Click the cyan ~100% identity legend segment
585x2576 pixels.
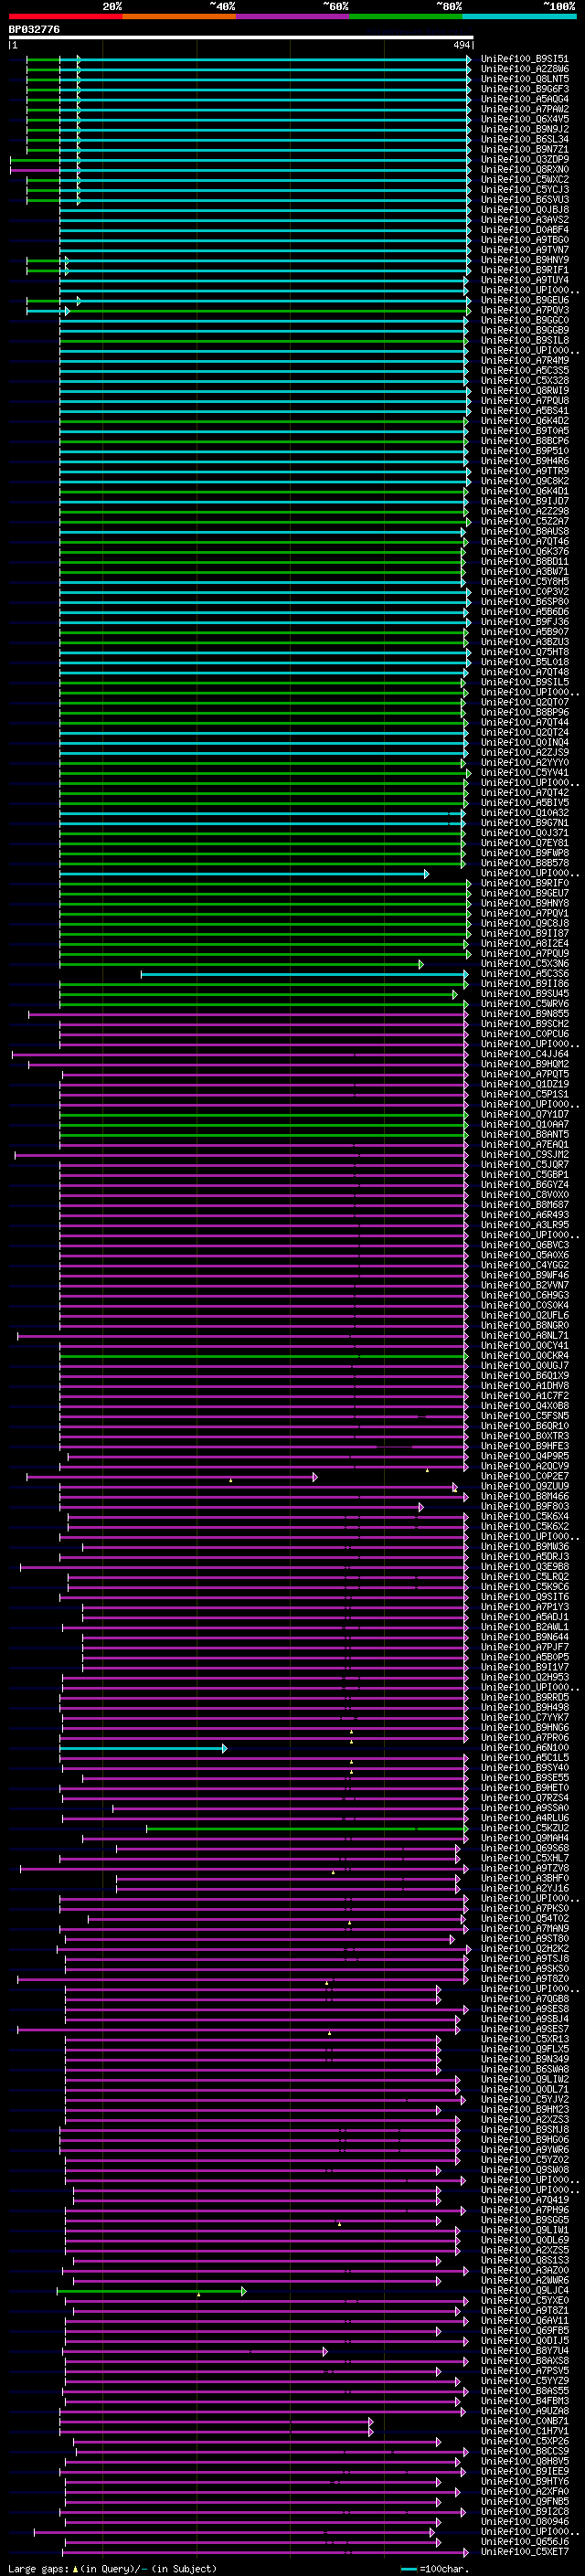tap(519, 16)
